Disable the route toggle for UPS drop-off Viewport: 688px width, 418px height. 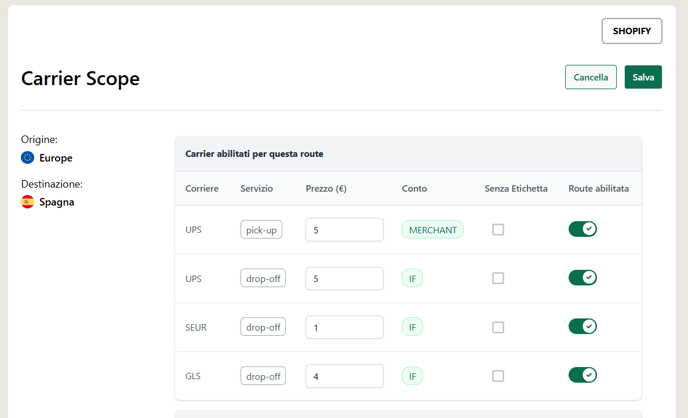pyautogui.click(x=583, y=278)
